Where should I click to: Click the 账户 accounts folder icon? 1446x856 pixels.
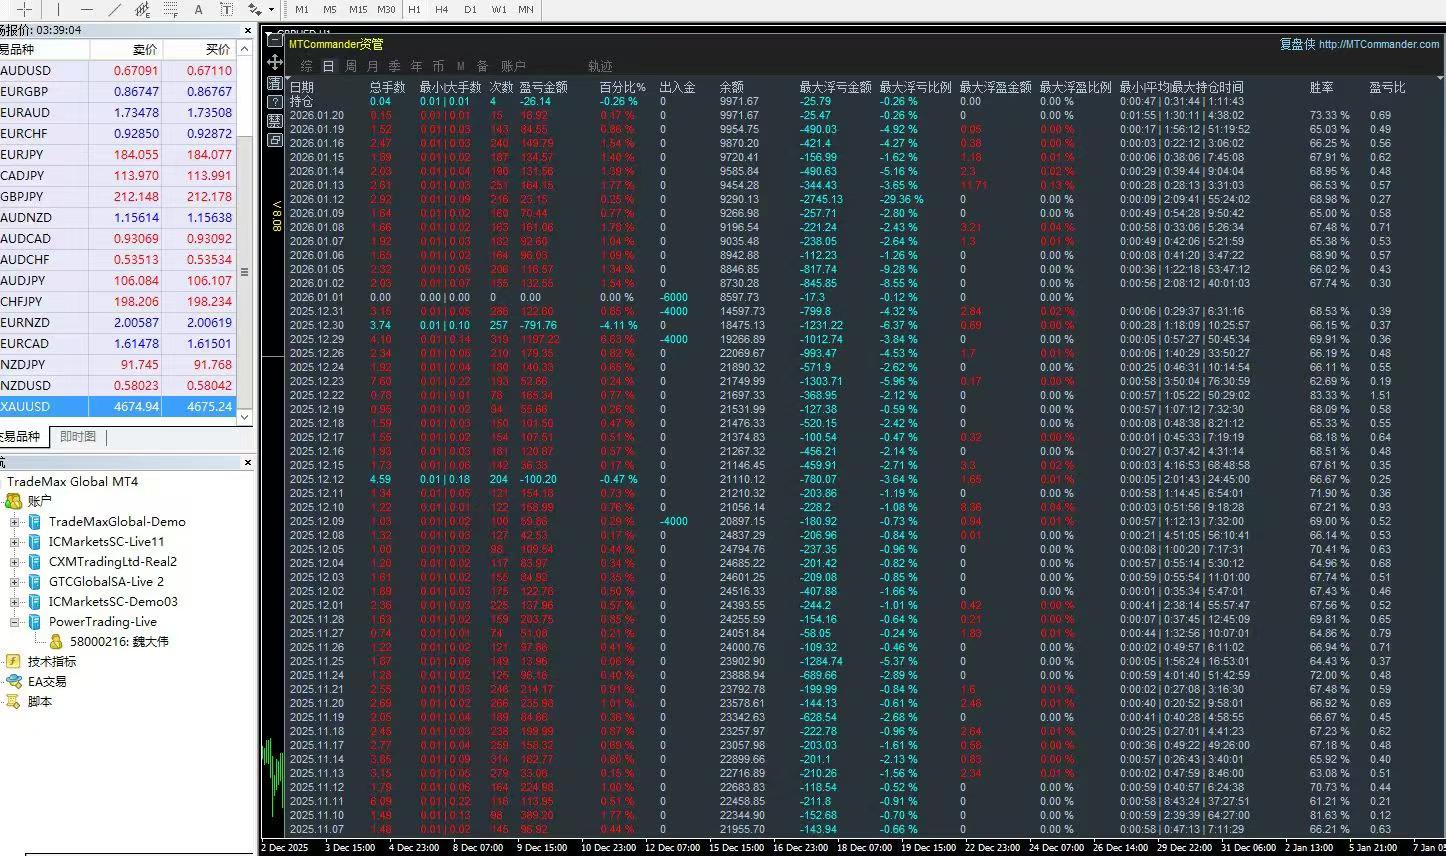pyautogui.click(x=14, y=501)
